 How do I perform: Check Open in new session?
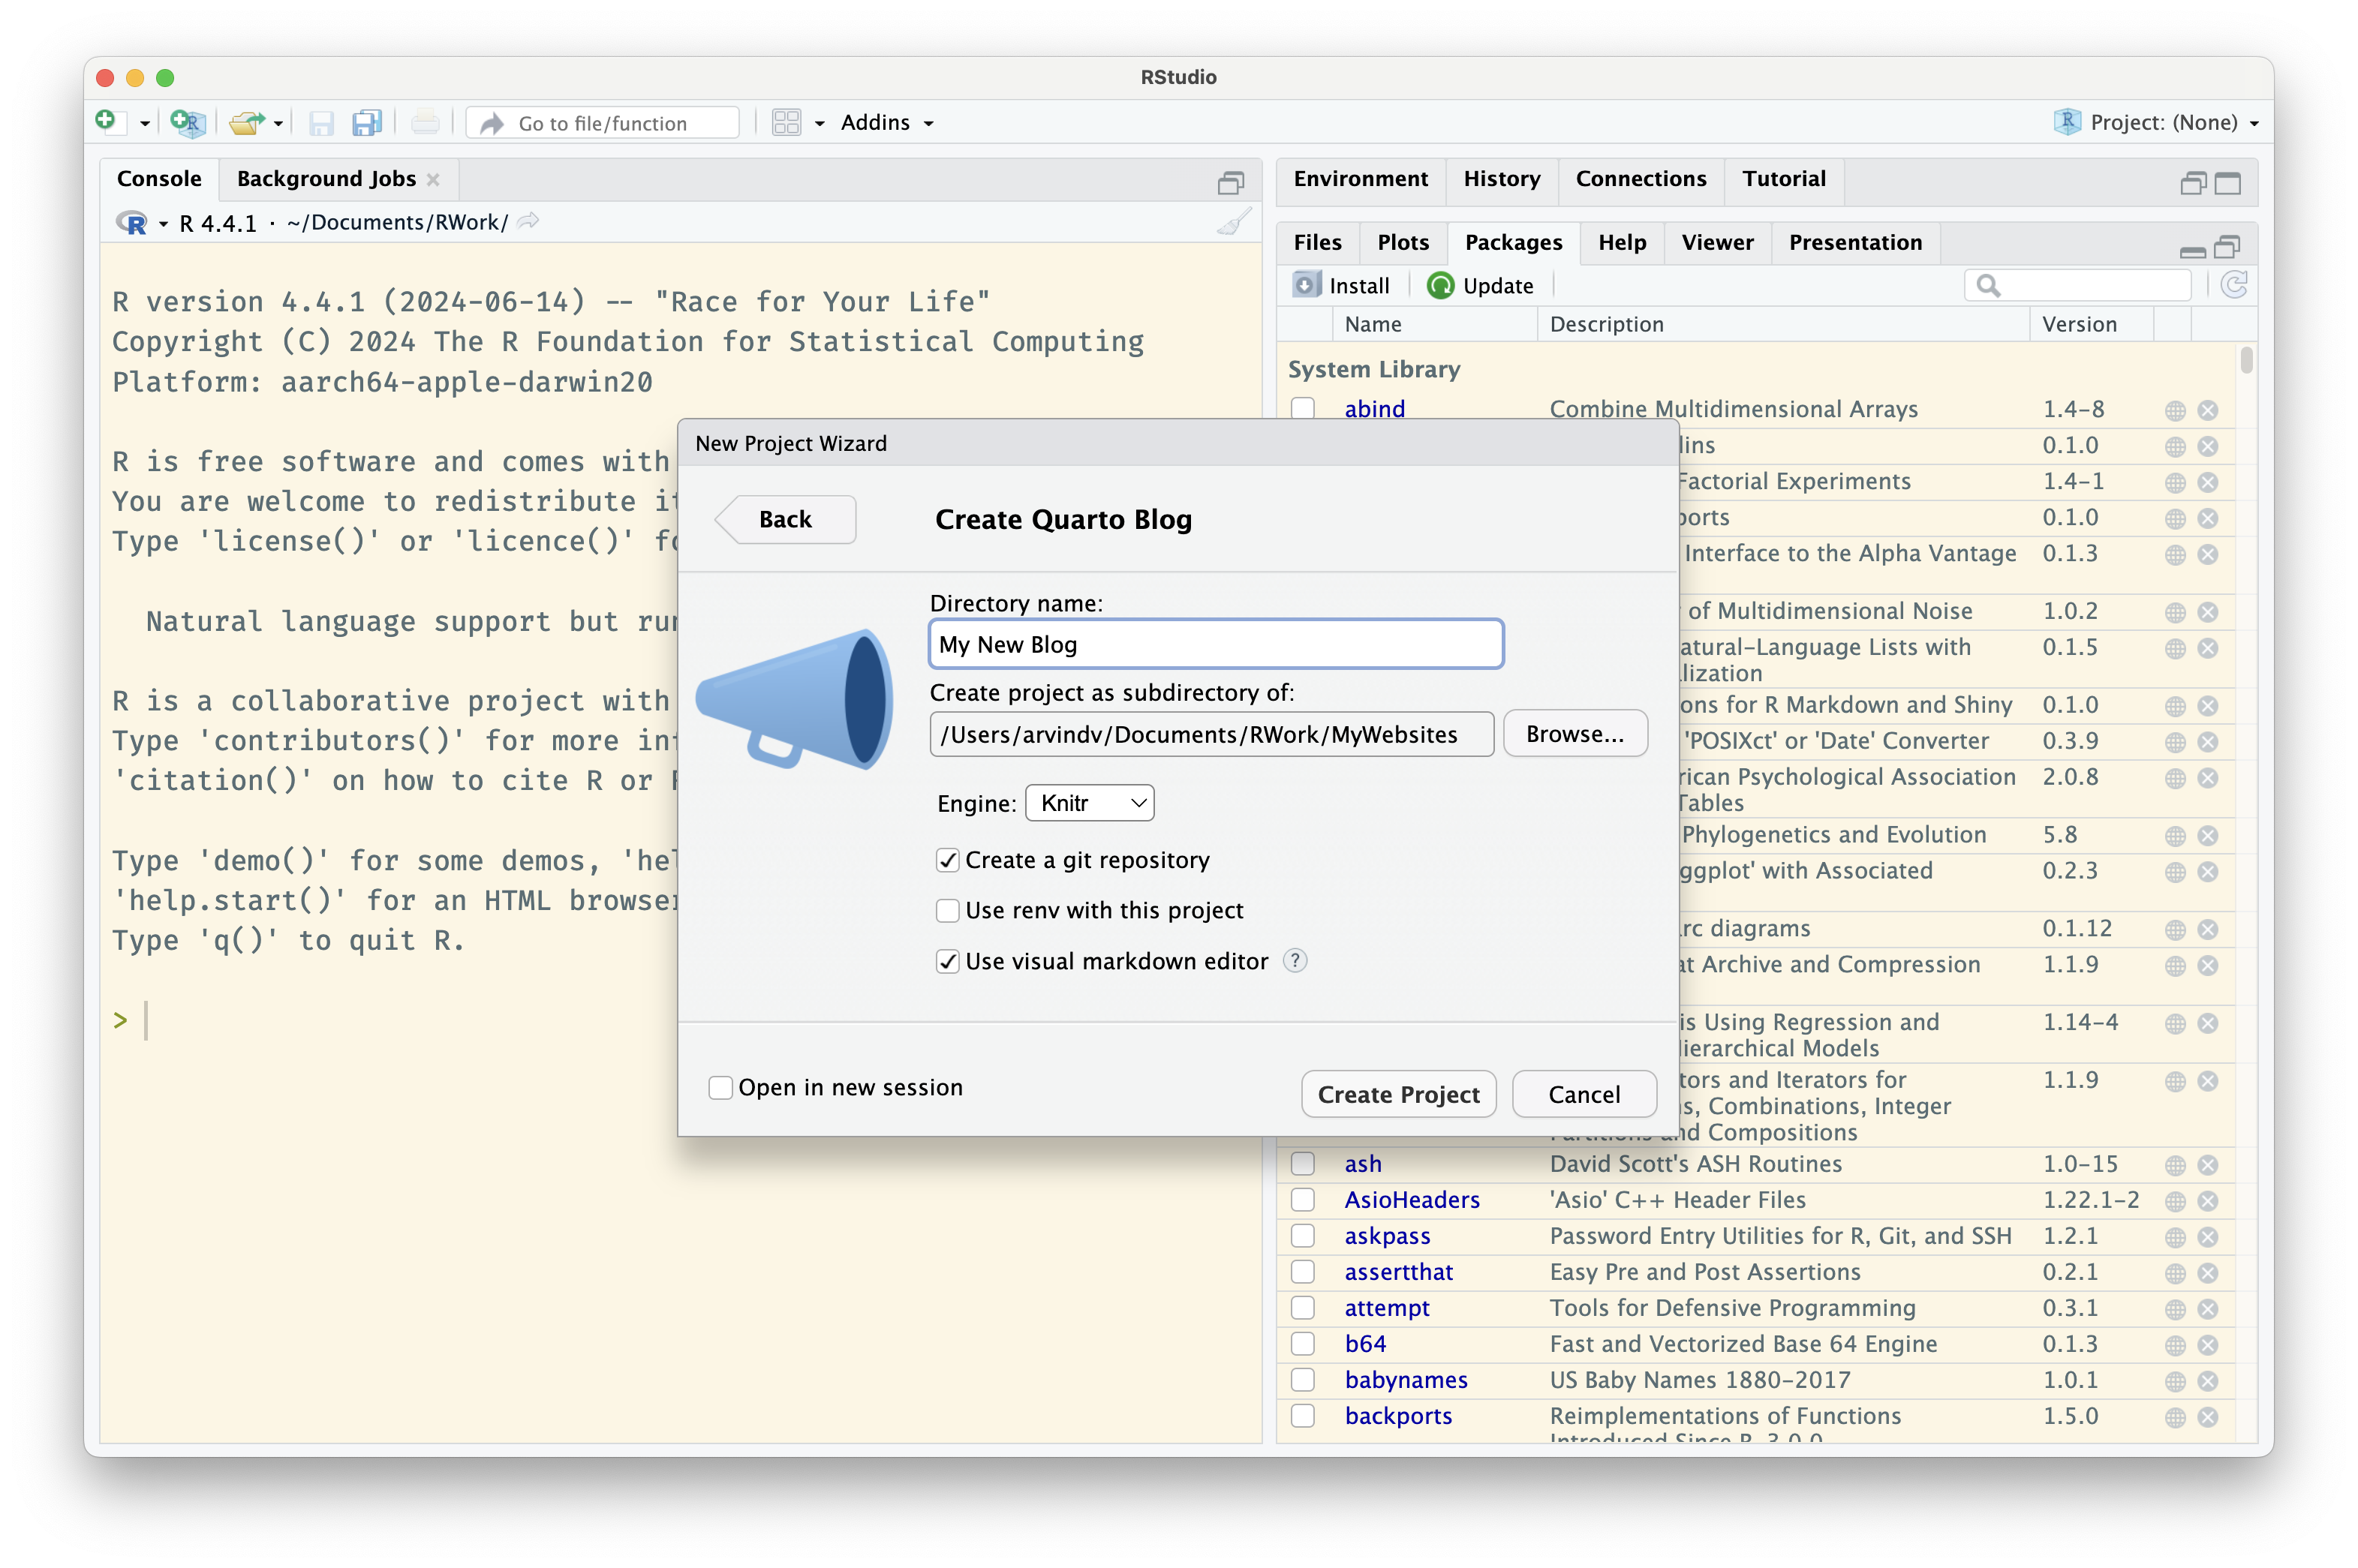pos(720,1088)
